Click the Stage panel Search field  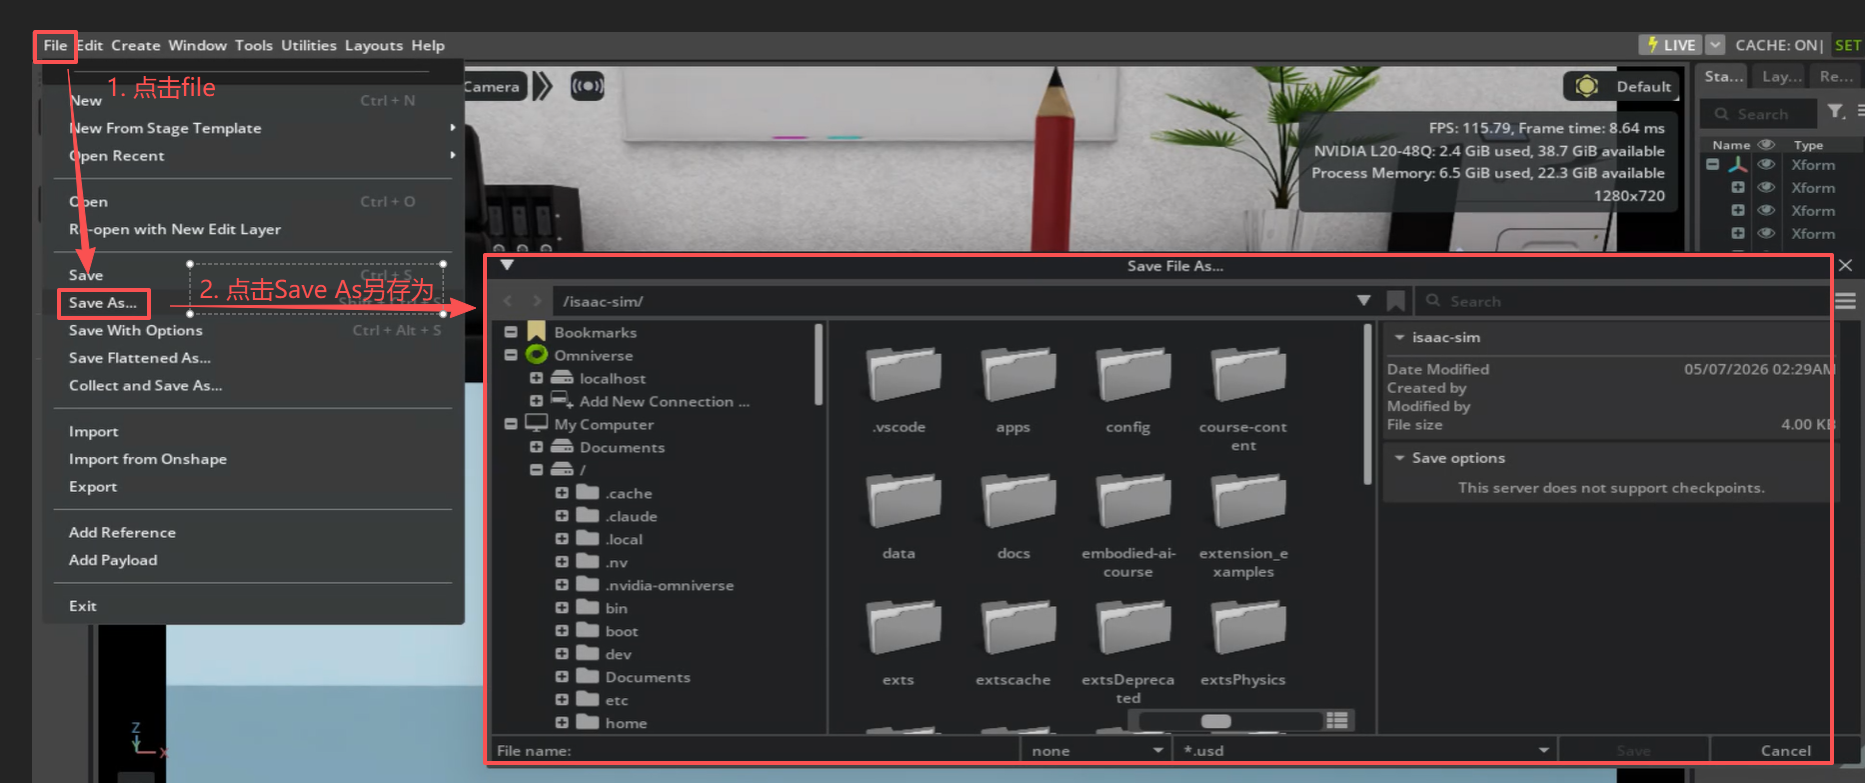pos(1760,113)
